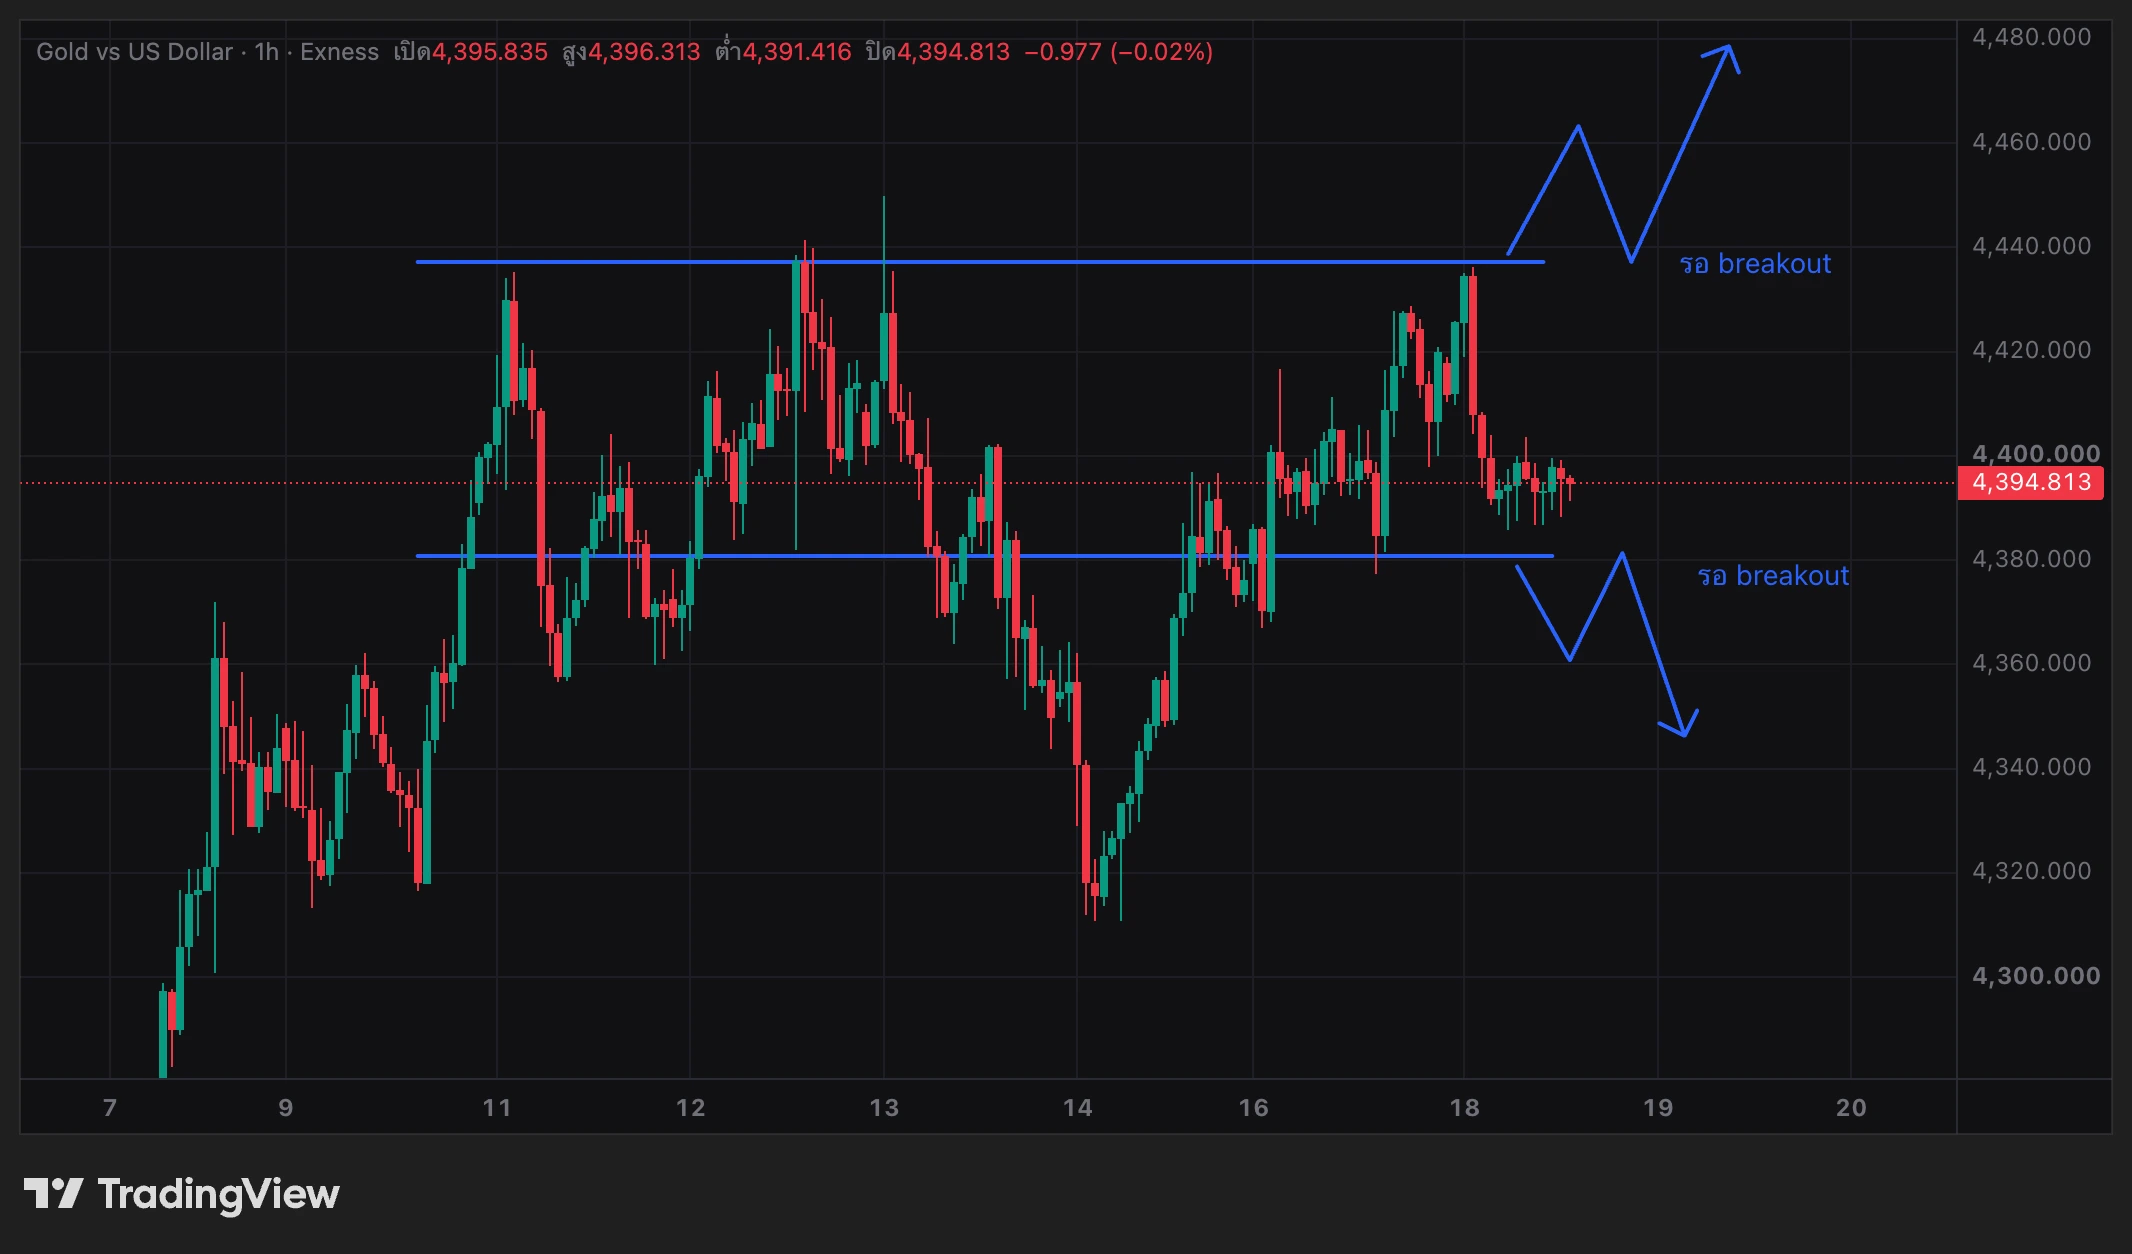Click date label 12 on time axis
This screenshot has width=2132, height=1254.
[691, 1108]
